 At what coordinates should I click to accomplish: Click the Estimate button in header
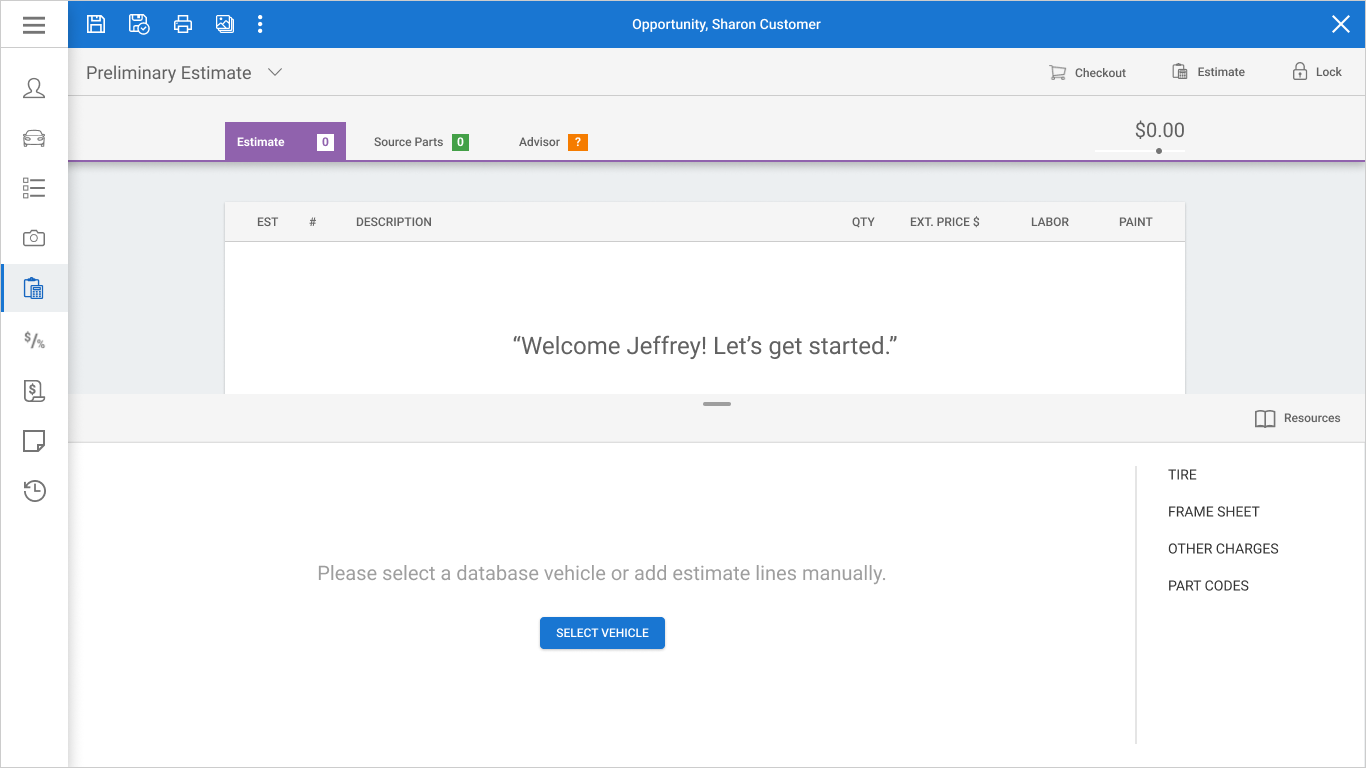pos(1208,72)
